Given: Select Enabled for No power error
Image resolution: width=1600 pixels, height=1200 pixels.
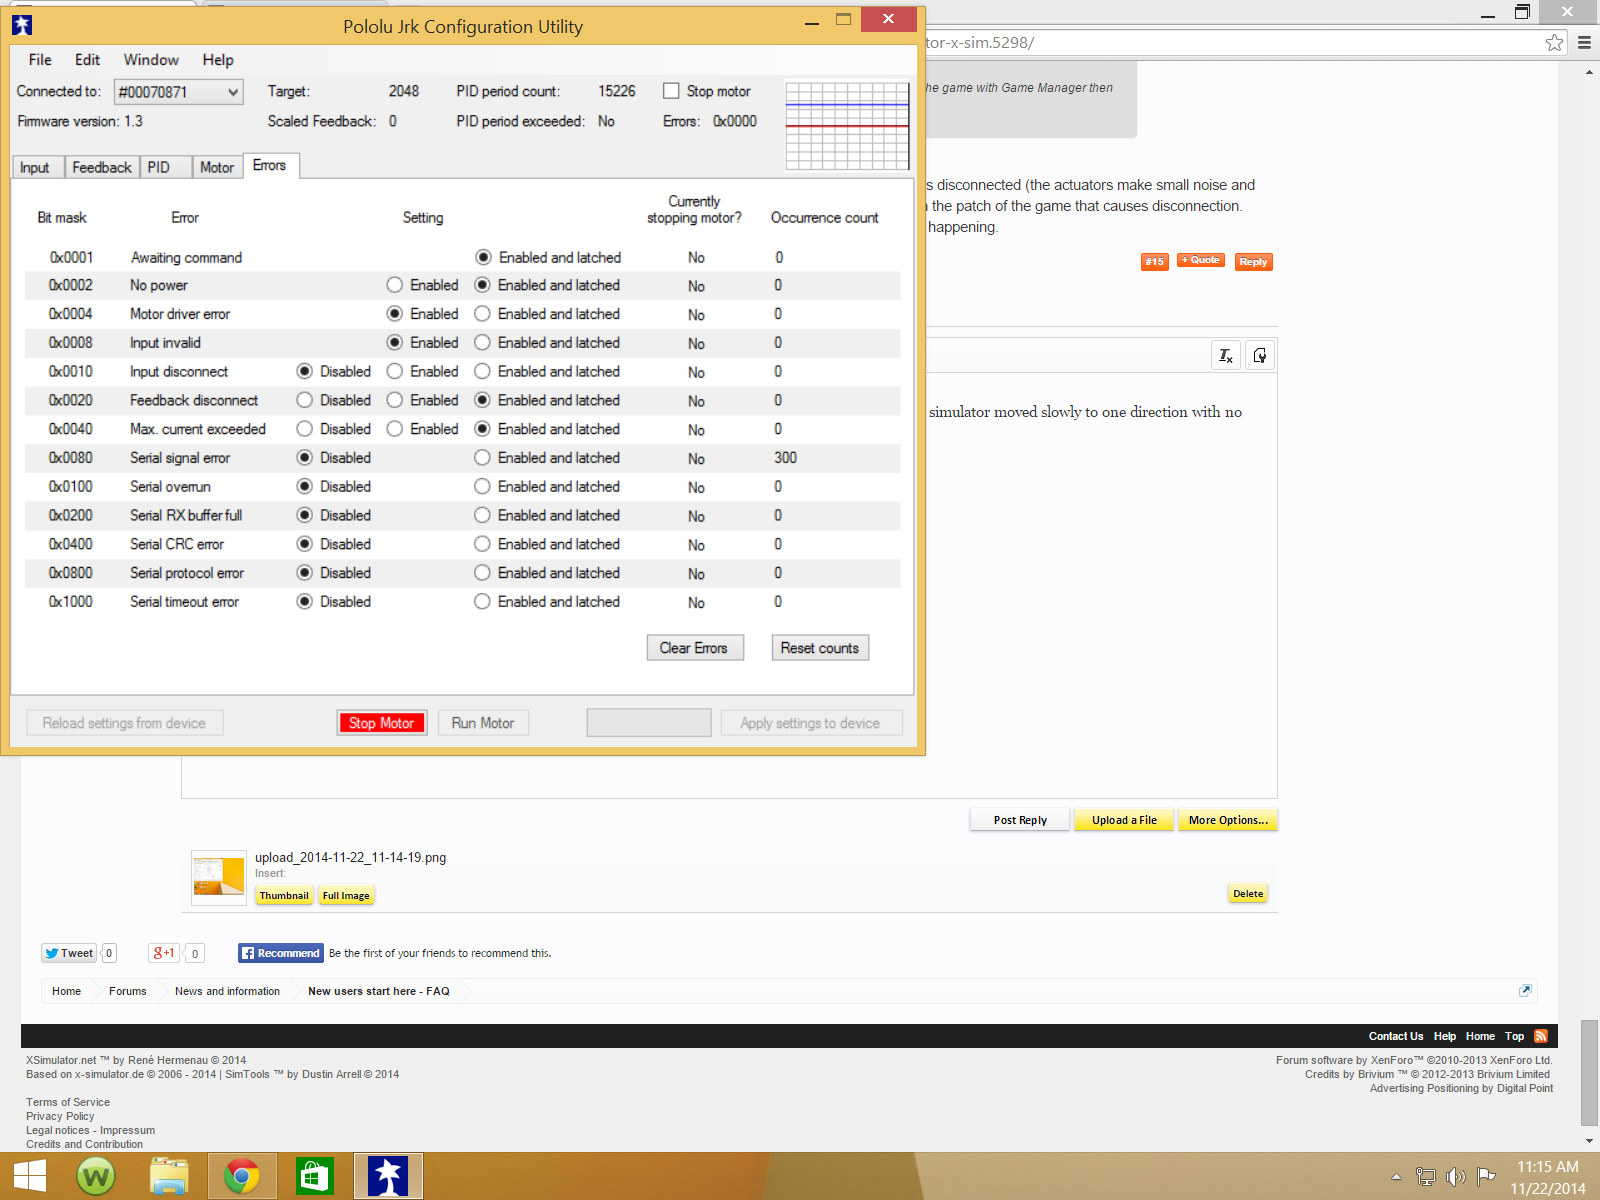Looking at the screenshot, I should [395, 285].
